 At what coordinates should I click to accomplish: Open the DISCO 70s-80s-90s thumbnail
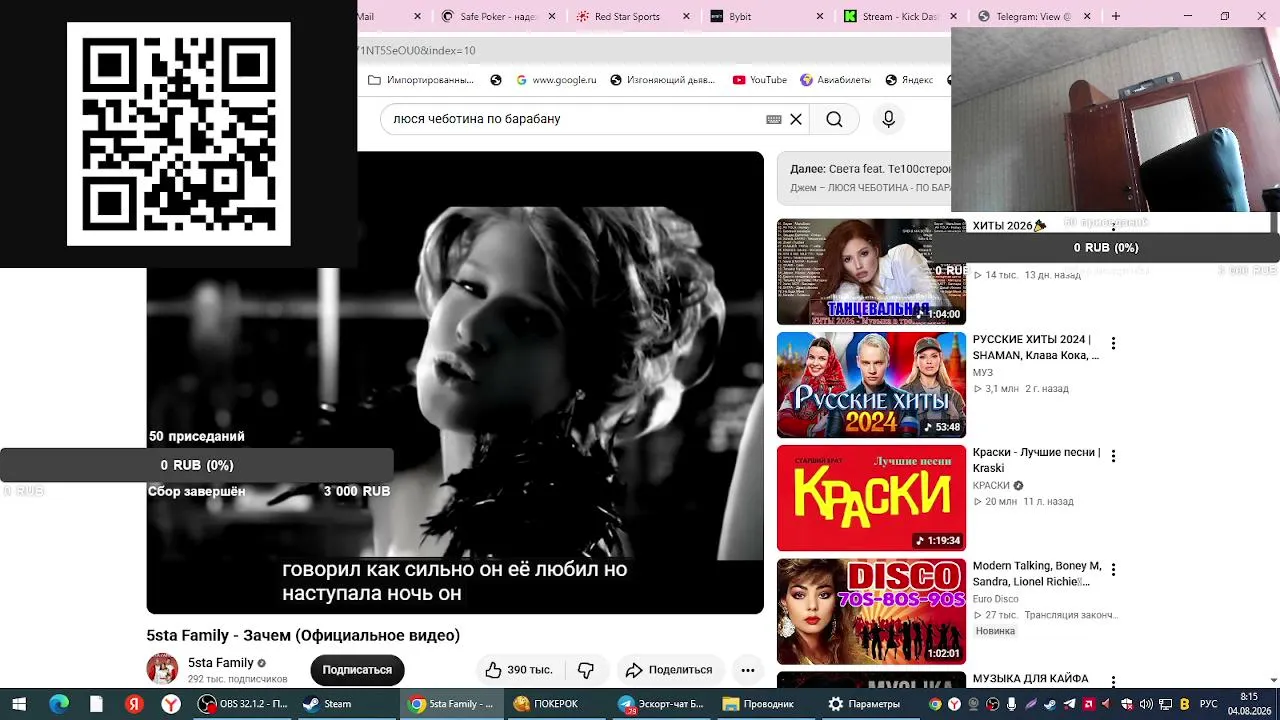click(x=871, y=611)
